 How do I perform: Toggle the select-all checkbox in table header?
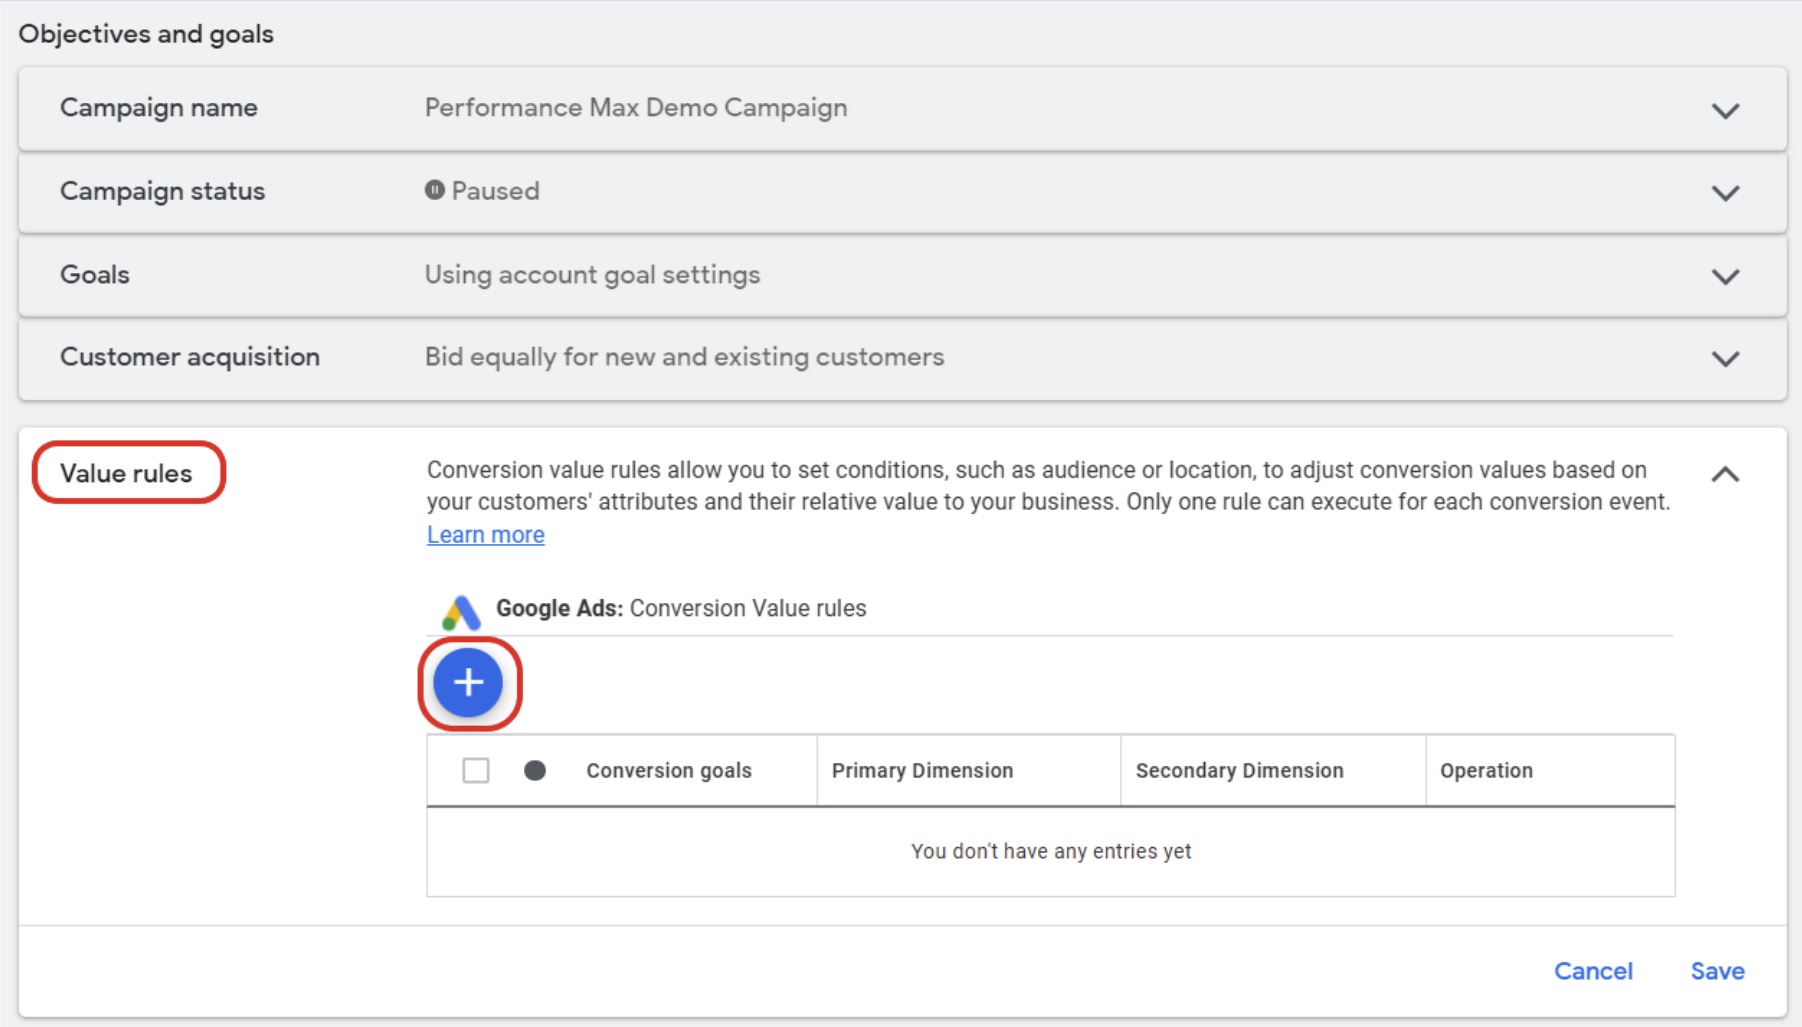point(476,770)
